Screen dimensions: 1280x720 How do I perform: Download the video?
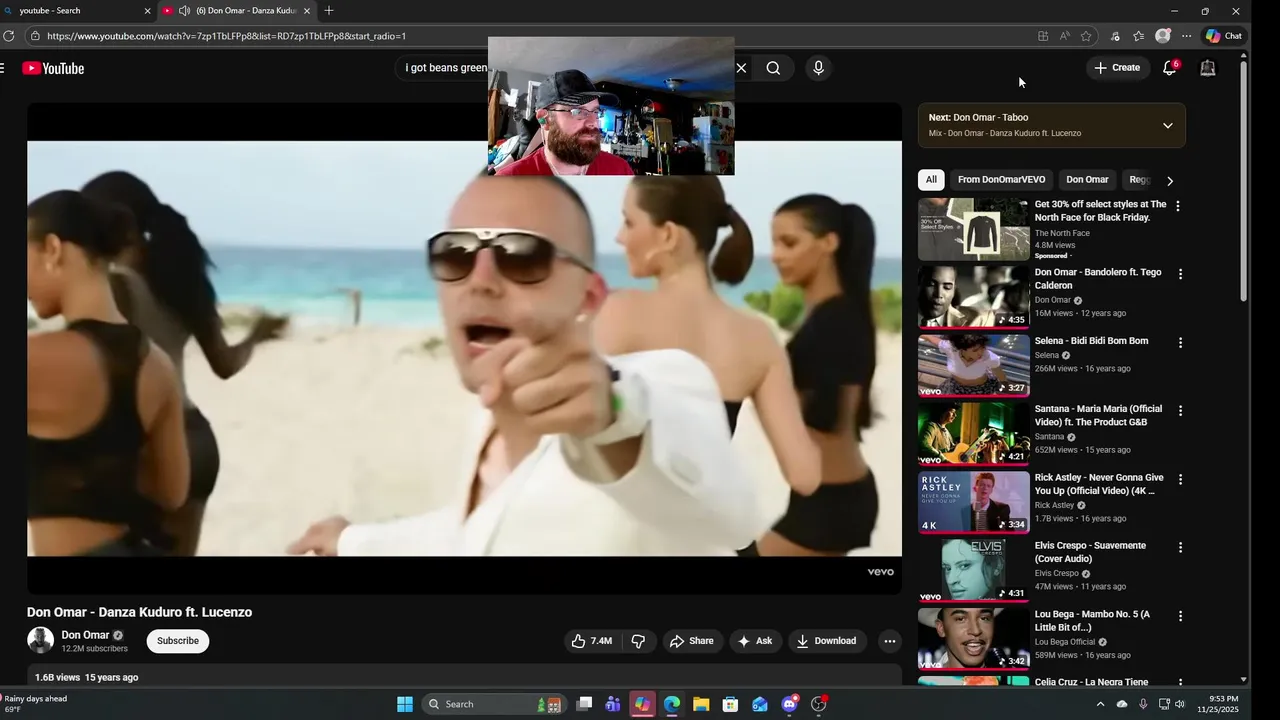point(826,641)
